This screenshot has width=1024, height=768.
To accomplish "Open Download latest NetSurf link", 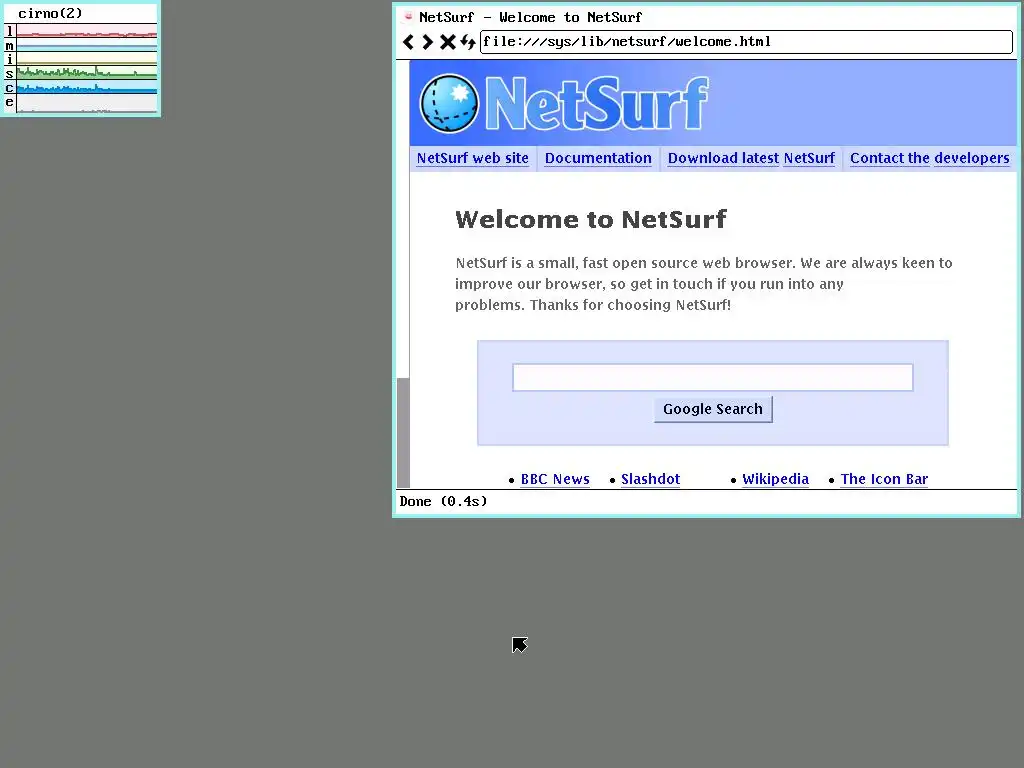I will tap(751, 158).
